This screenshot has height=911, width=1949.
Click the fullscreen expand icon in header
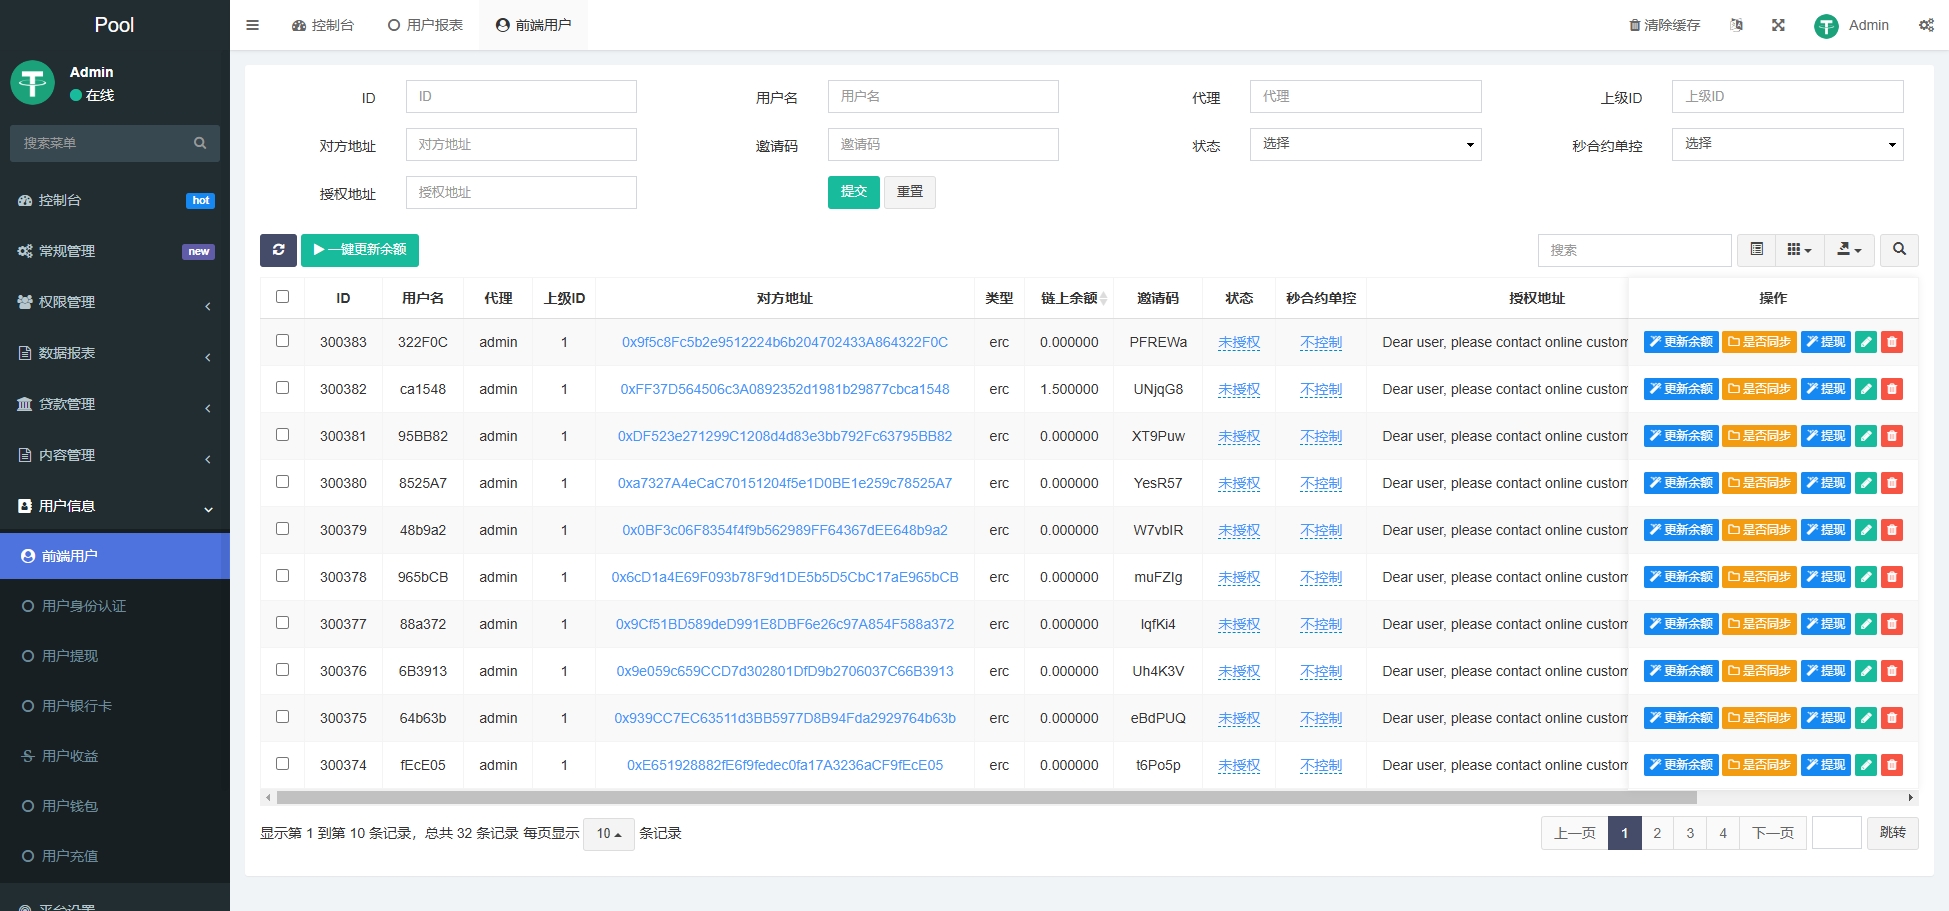tap(1778, 25)
